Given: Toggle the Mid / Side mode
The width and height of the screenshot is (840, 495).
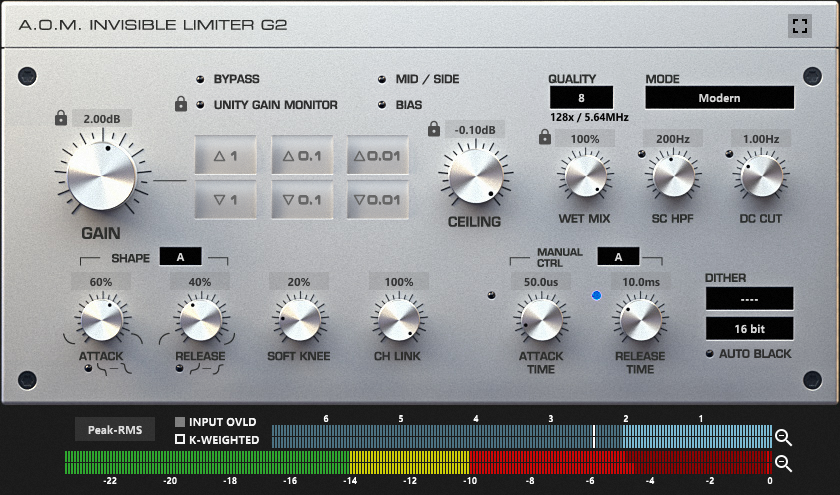Looking at the screenshot, I should pyautogui.click(x=381, y=79).
